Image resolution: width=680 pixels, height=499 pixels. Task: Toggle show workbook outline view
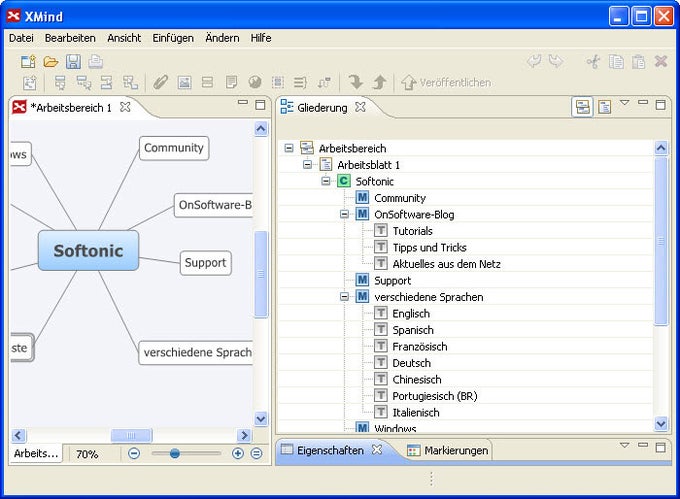click(582, 107)
